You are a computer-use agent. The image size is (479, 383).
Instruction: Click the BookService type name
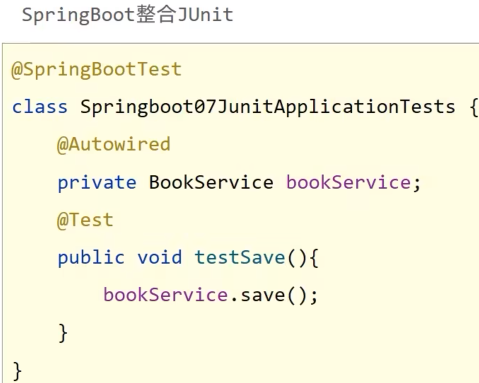coord(211,183)
